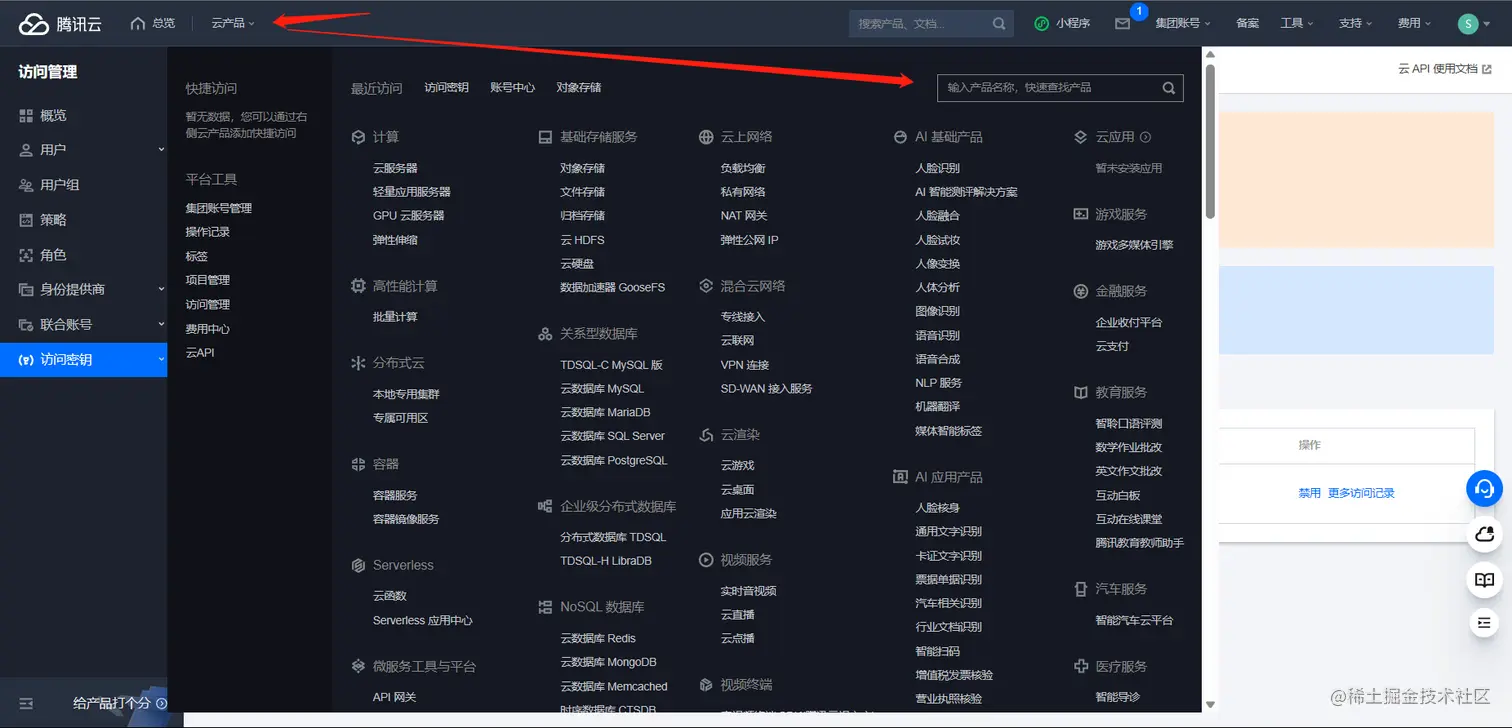Image resolution: width=1512 pixels, height=728 pixels.
Task: Click the 访问密钥 key icon in the sidebar
Action: click(x=26, y=360)
